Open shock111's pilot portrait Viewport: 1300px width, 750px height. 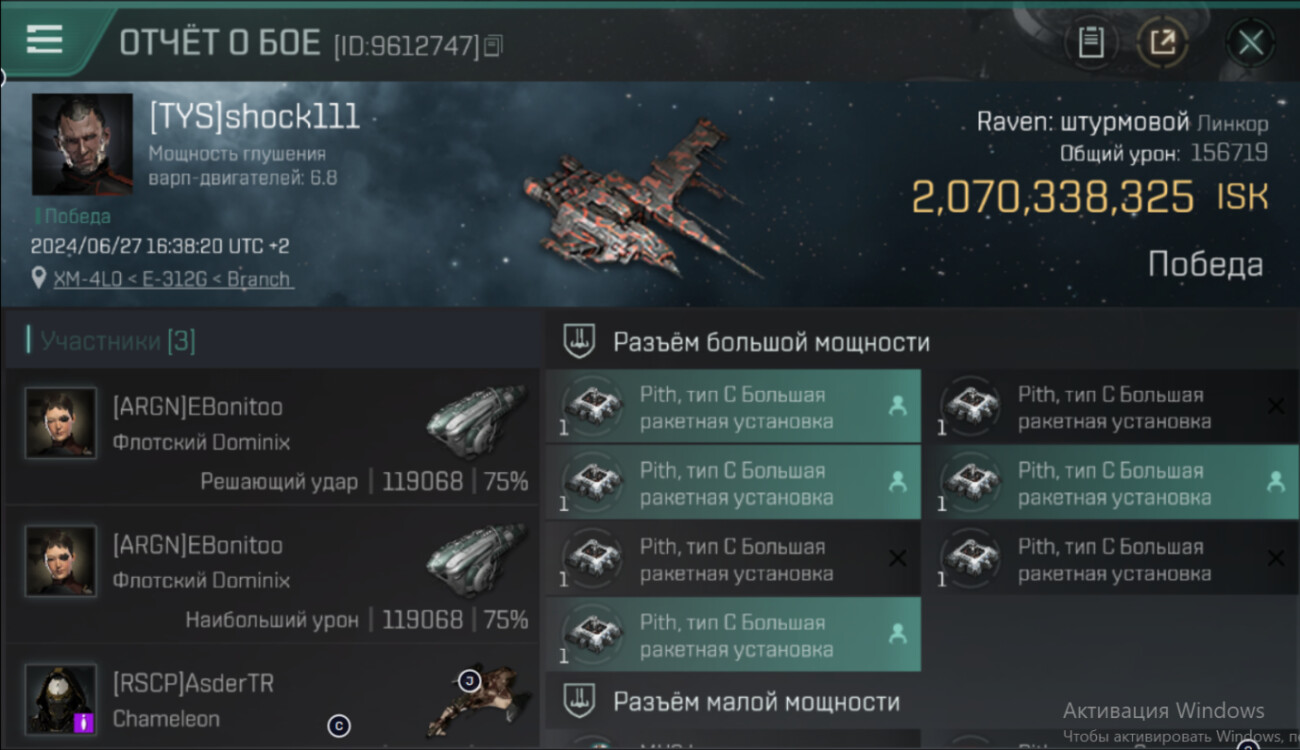click(x=82, y=144)
